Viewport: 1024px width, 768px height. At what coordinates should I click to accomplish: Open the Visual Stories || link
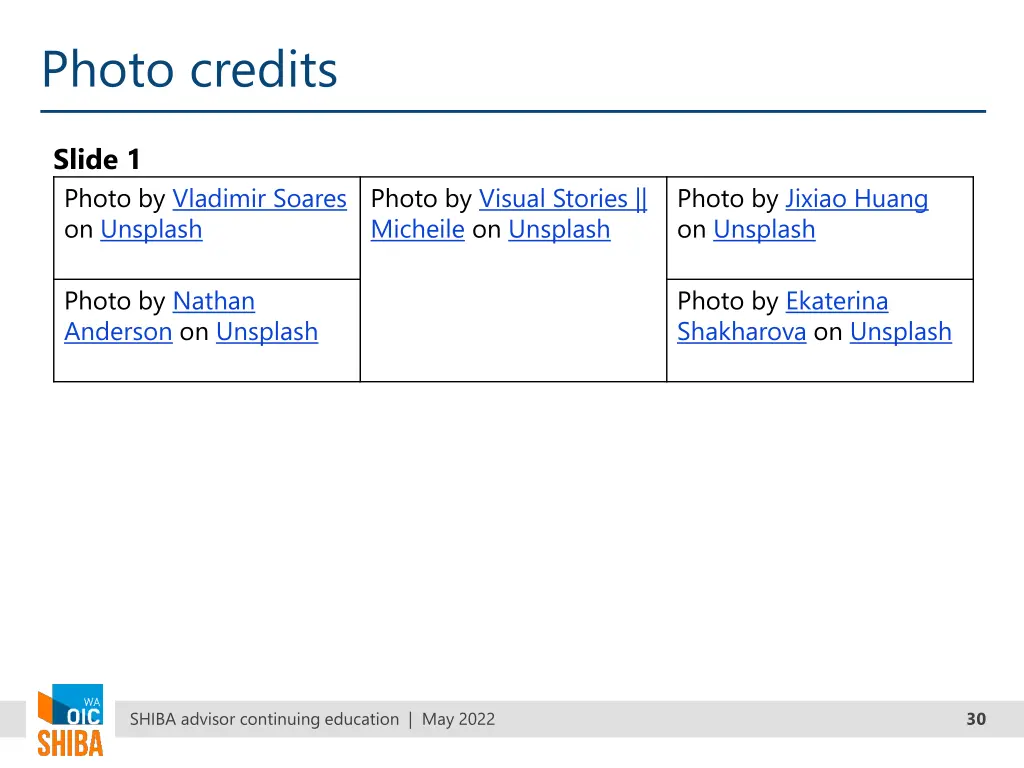(562, 199)
